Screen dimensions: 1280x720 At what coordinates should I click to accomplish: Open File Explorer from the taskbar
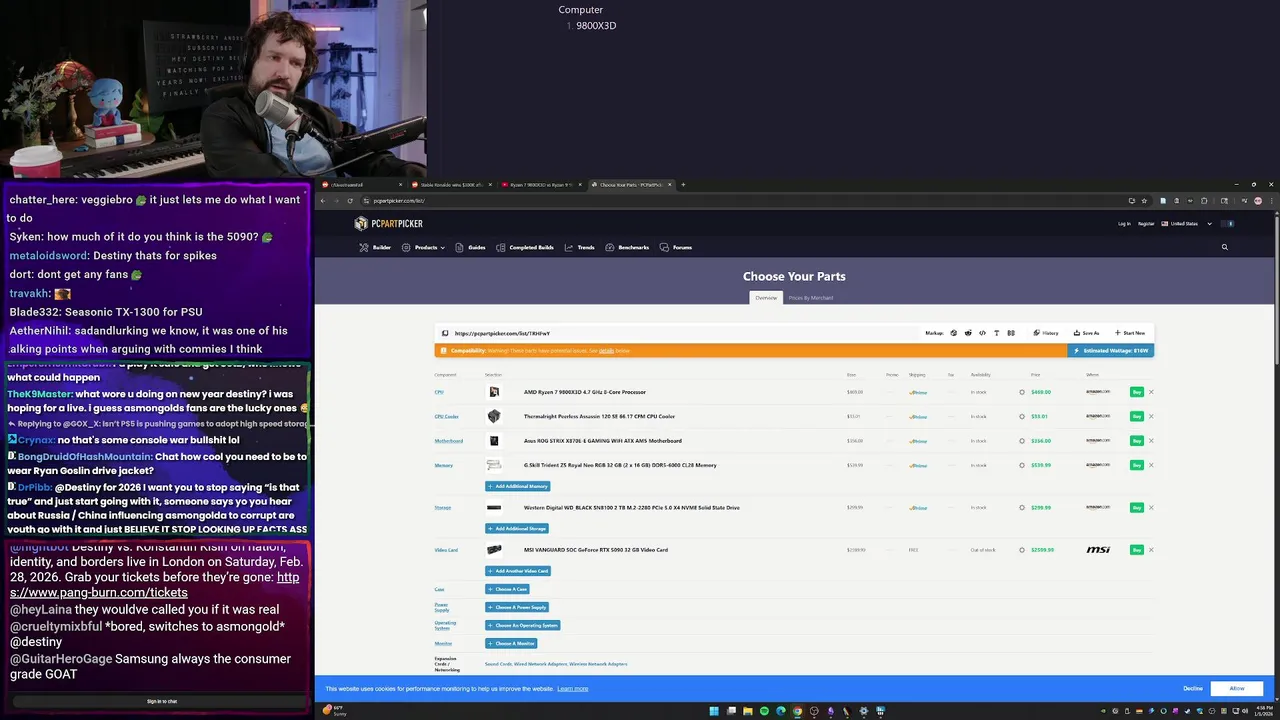click(x=747, y=711)
